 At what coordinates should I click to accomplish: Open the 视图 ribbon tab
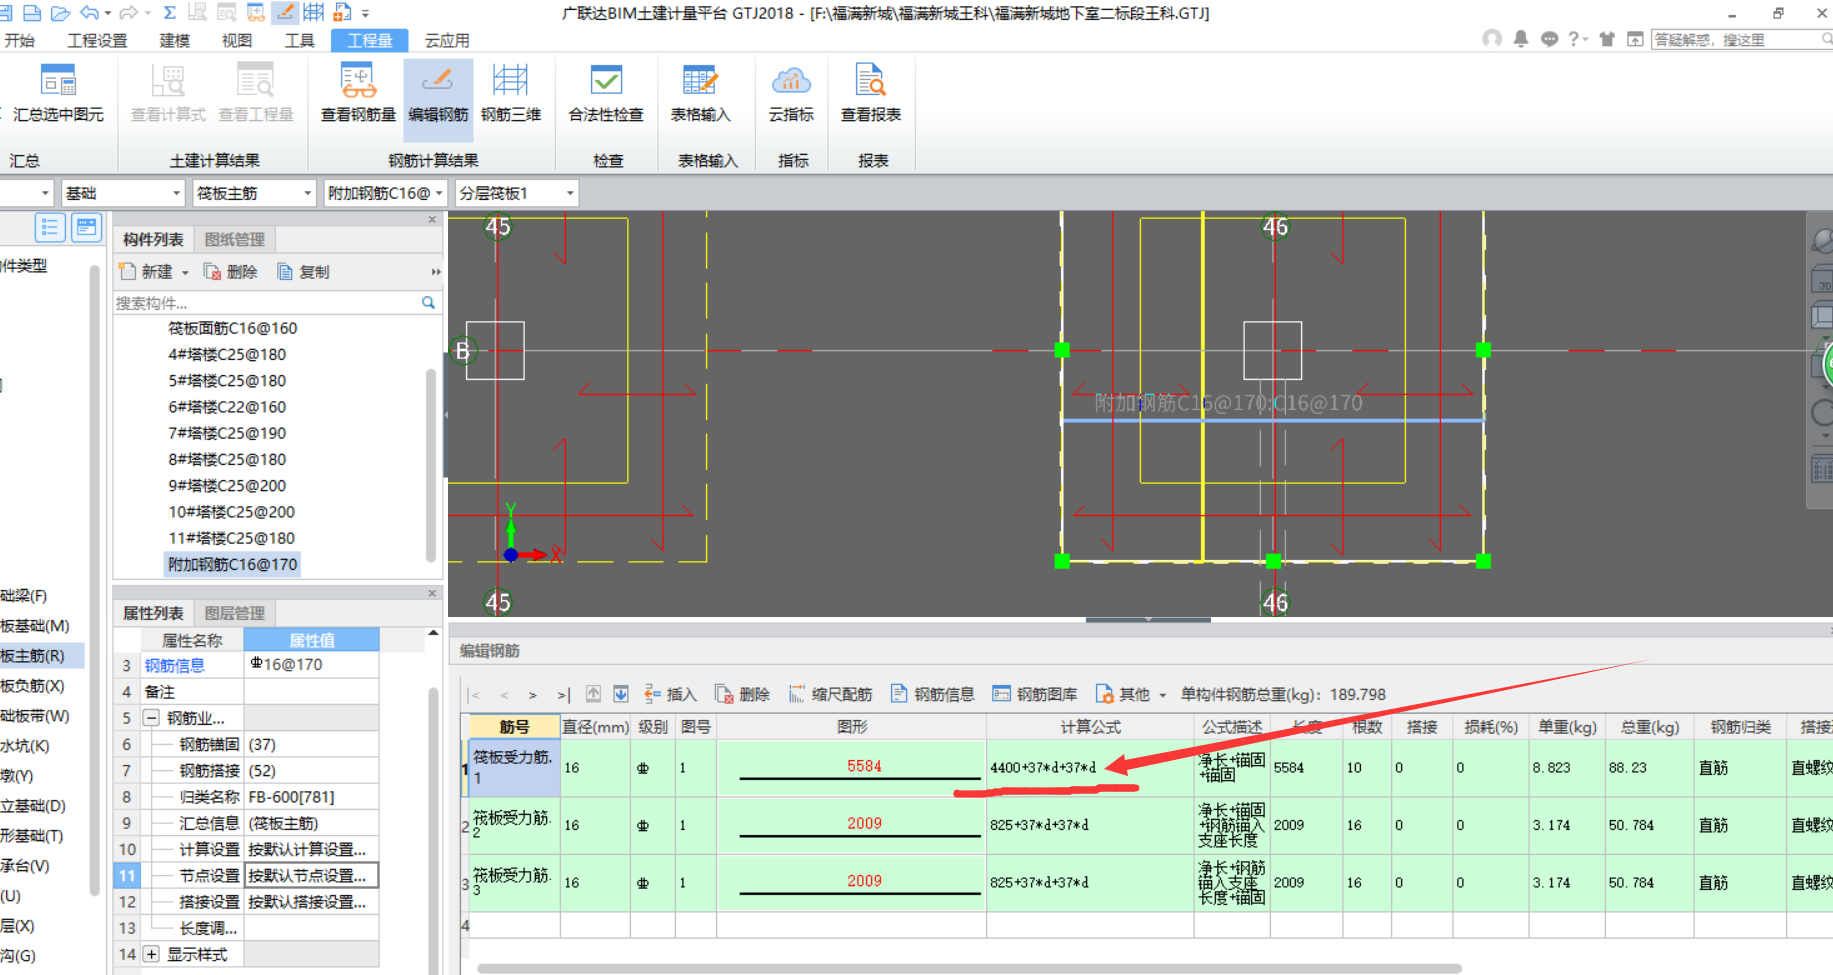[237, 40]
